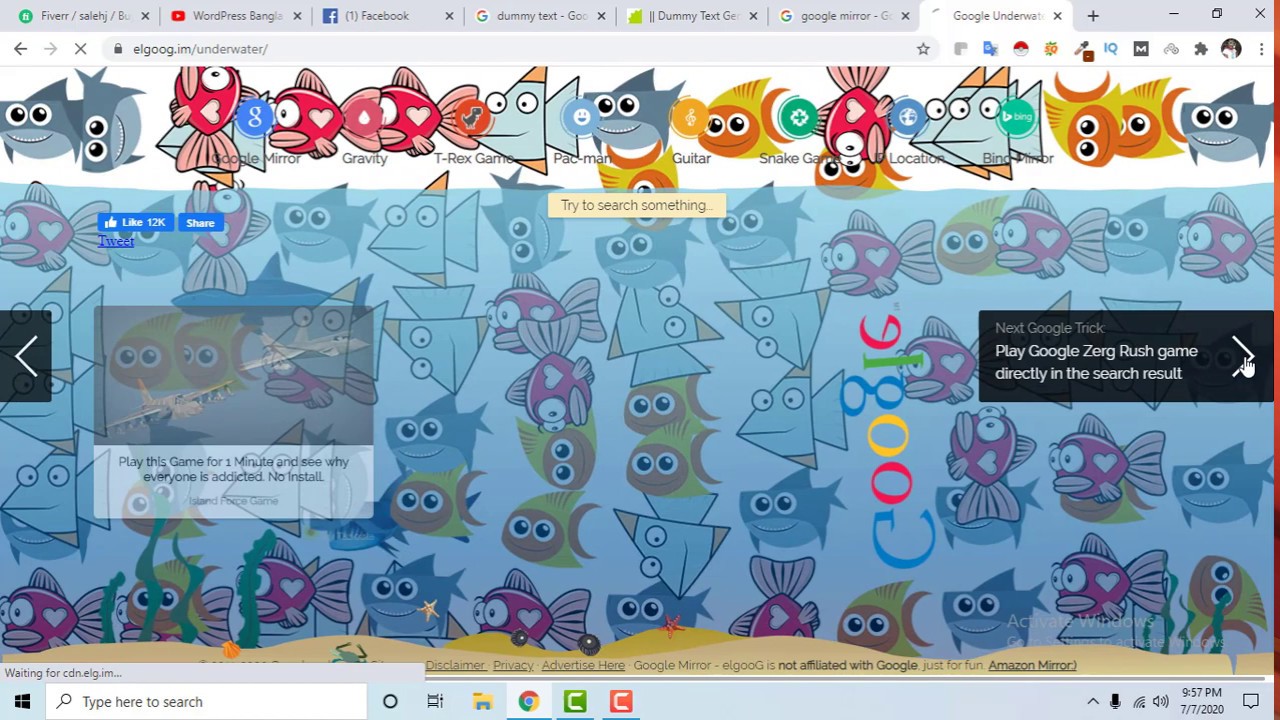Open the Privacy link
The image size is (1280, 720).
(x=513, y=665)
